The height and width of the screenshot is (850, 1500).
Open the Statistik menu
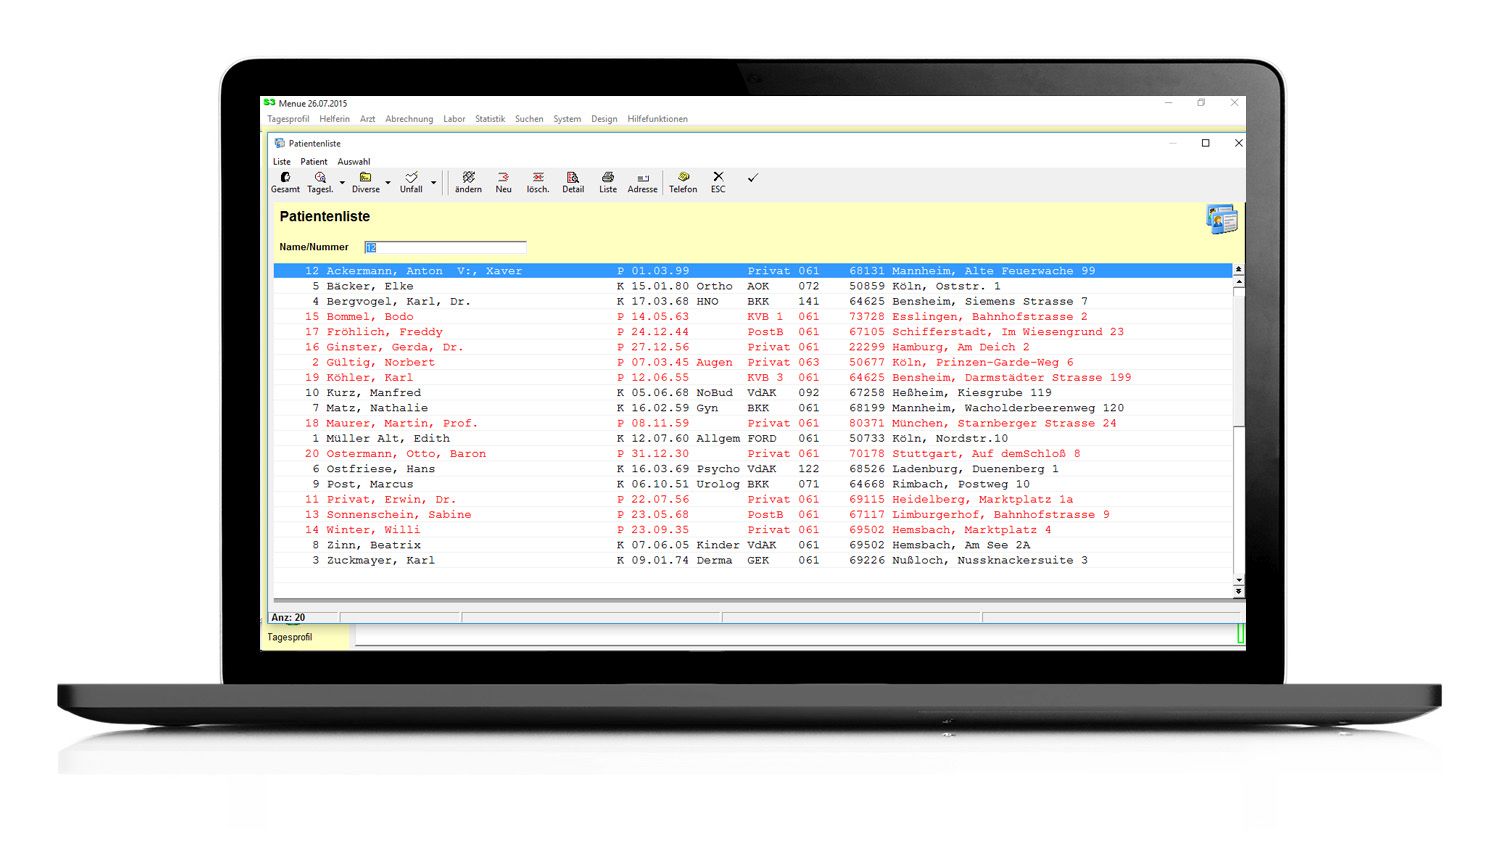click(x=490, y=119)
